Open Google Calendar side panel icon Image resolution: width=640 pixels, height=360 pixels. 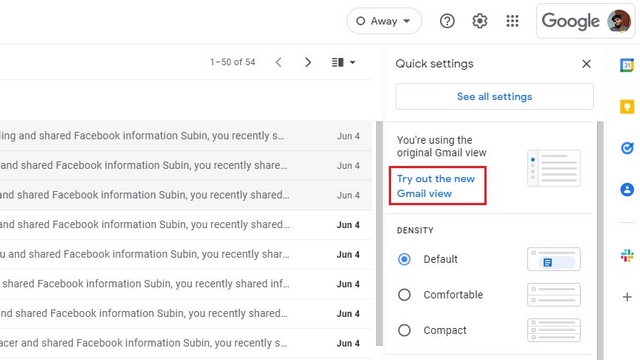click(627, 65)
